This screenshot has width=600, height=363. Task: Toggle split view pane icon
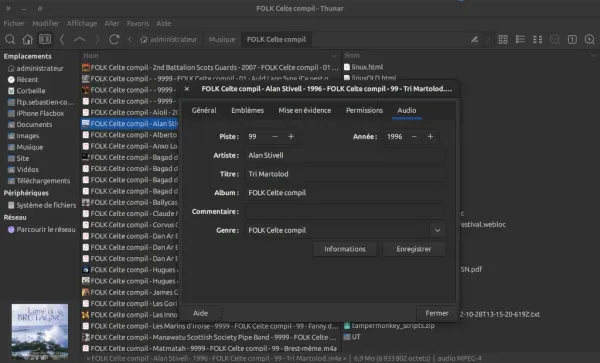(45, 39)
